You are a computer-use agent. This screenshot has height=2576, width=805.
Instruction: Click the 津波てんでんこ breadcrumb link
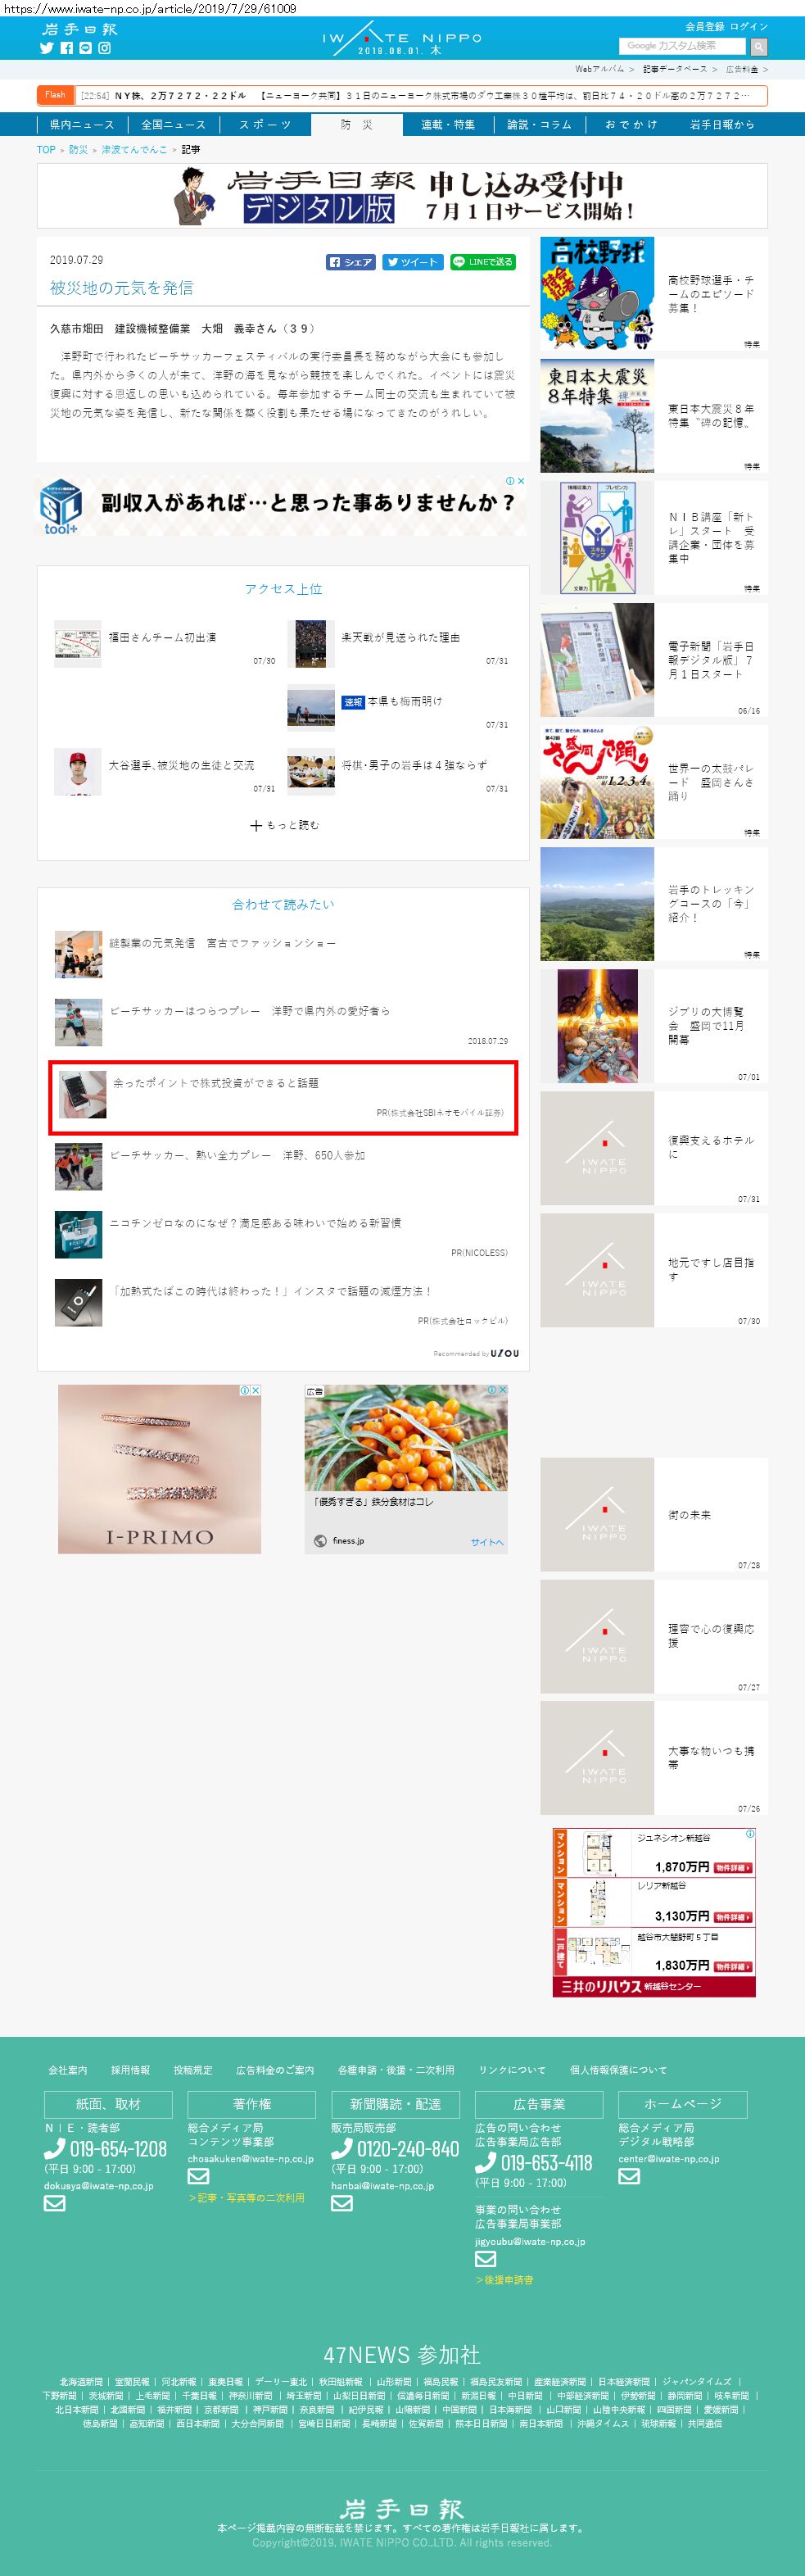coord(134,149)
